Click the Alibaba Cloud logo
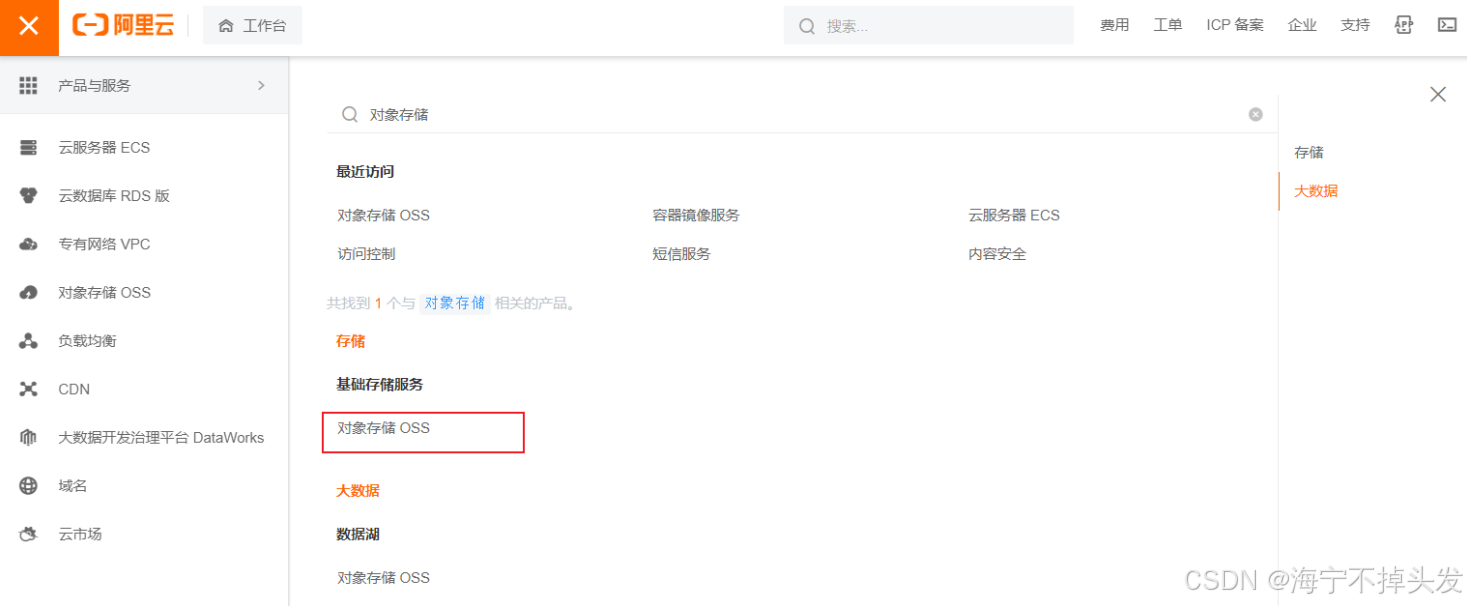 point(123,26)
